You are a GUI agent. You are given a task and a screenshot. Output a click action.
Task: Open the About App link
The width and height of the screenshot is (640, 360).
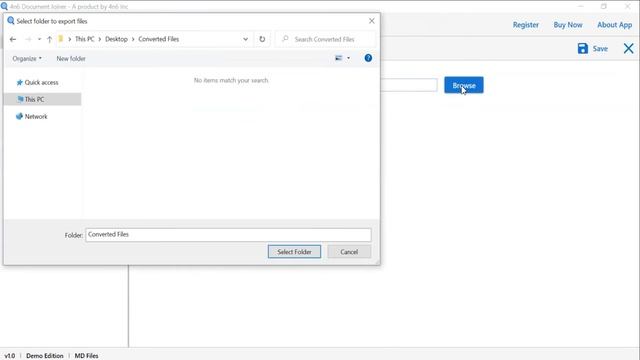(614, 25)
